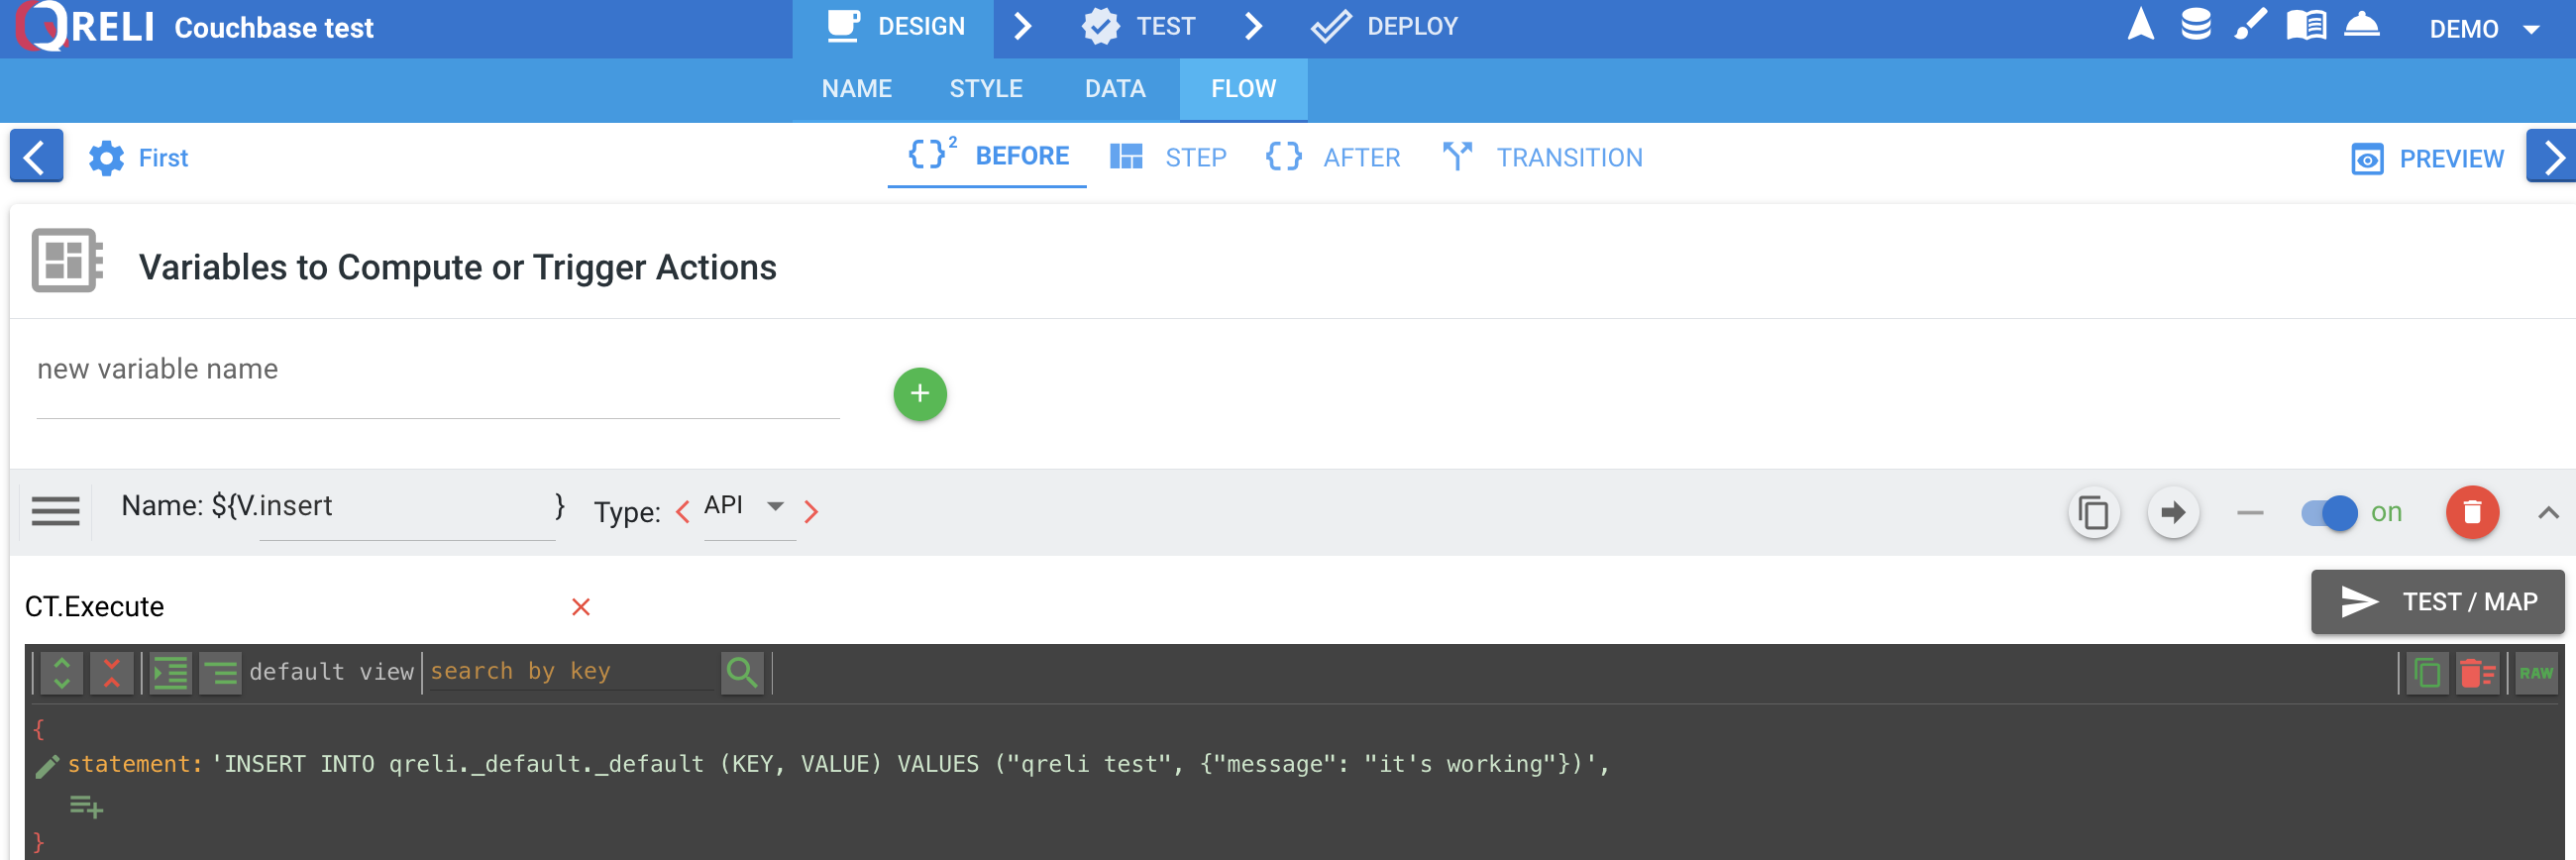Select the BEFORE section
Viewport: 2576px width, 860px height.
coord(987,157)
